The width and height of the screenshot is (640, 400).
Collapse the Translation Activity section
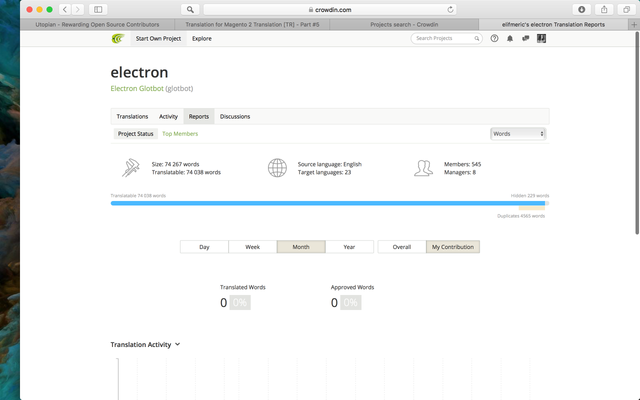click(177, 344)
